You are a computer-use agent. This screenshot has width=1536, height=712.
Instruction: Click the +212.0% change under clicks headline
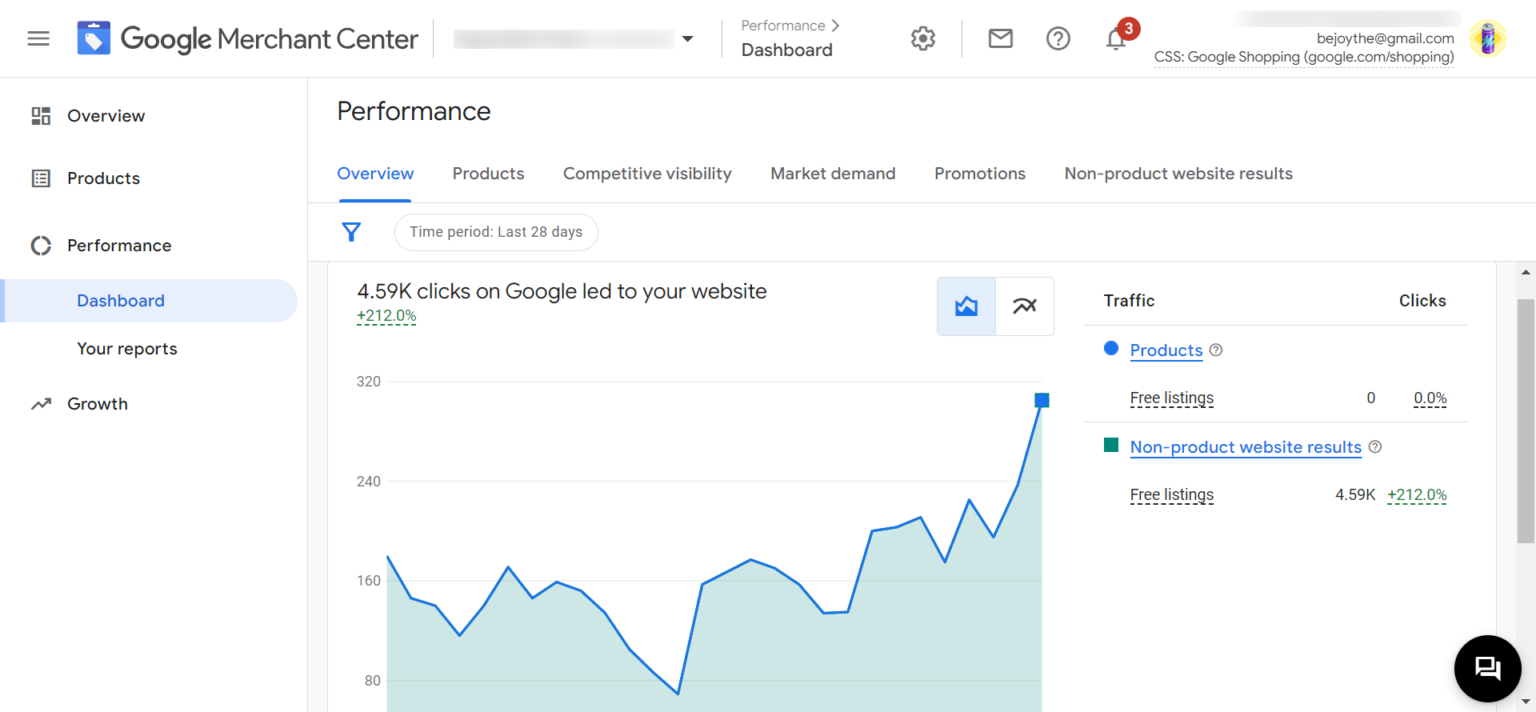click(x=386, y=316)
